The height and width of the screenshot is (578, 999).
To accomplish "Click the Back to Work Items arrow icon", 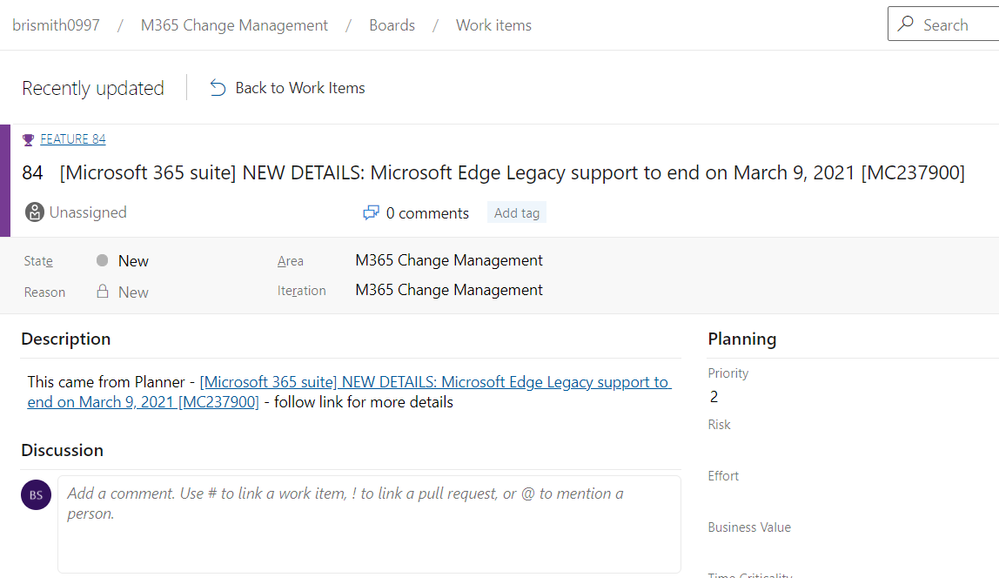I will [x=218, y=88].
